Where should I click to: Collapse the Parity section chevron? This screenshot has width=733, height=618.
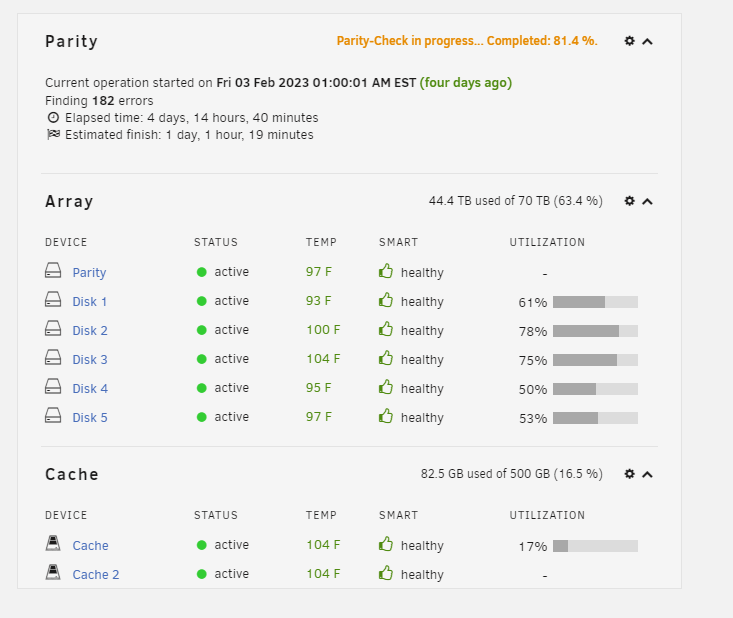[x=647, y=42]
